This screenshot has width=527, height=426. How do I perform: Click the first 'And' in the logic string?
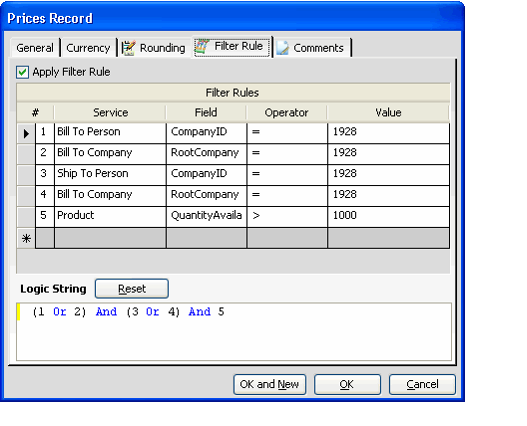tap(106, 312)
